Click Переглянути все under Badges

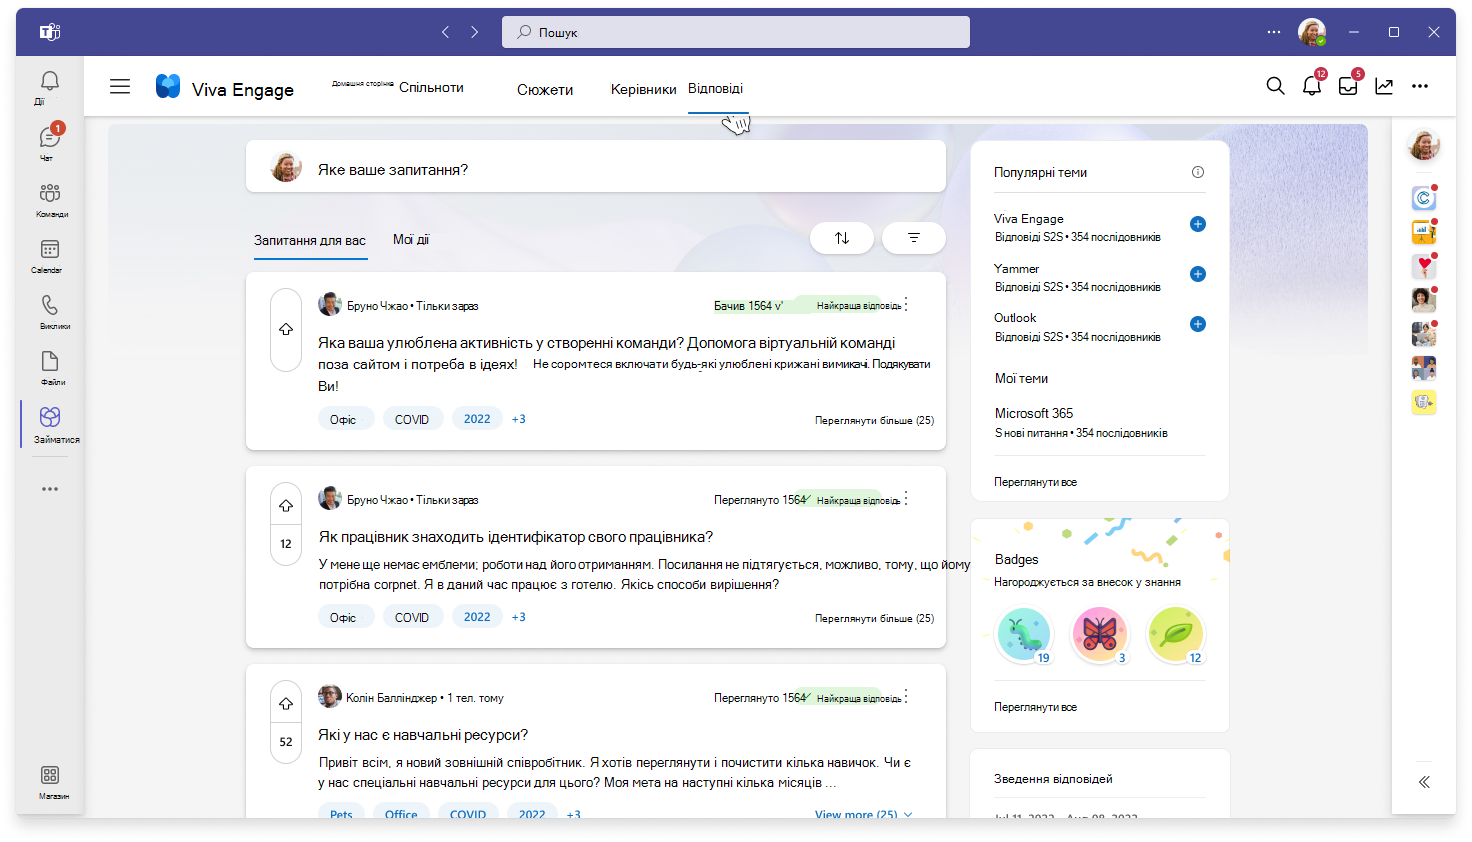pos(1035,707)
